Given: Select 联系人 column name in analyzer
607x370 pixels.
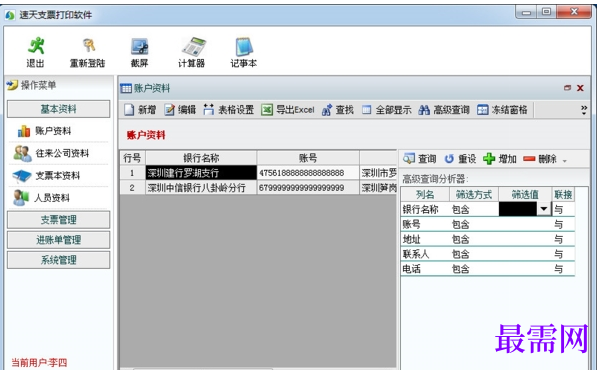Looking at the screenshot, I should (416, 254).
